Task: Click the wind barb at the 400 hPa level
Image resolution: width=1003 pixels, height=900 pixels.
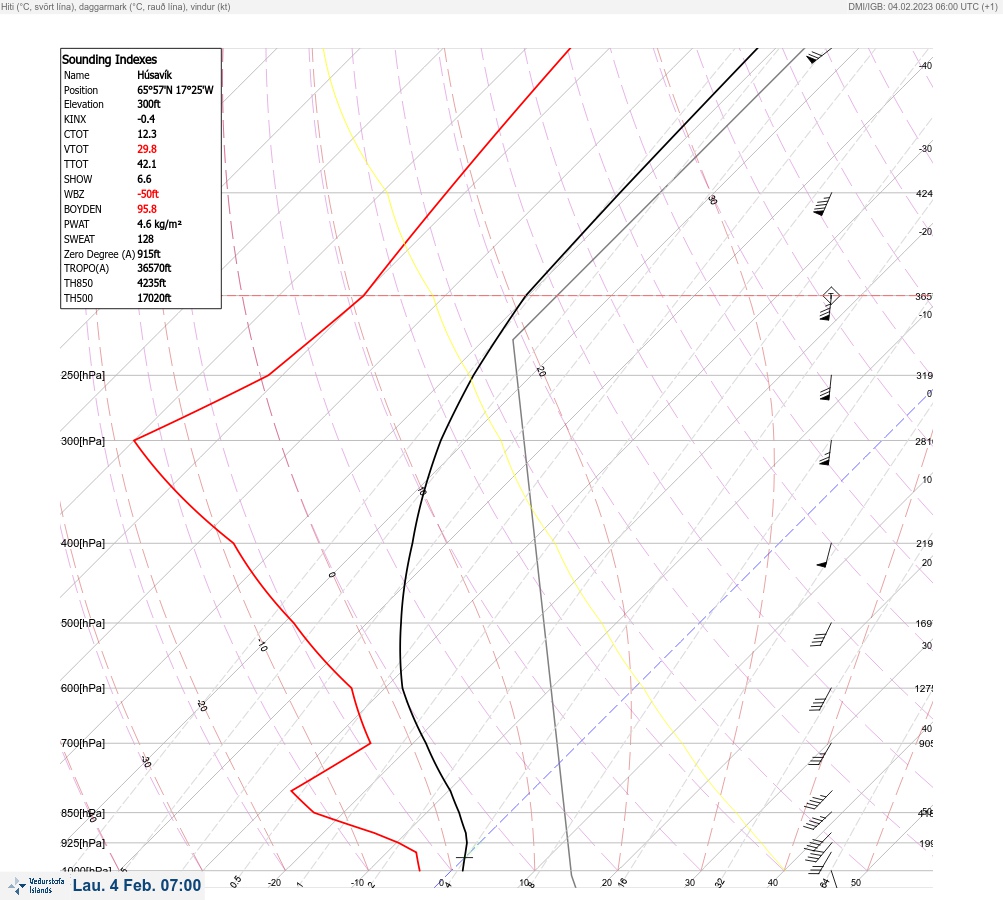Action: [825, 555]
